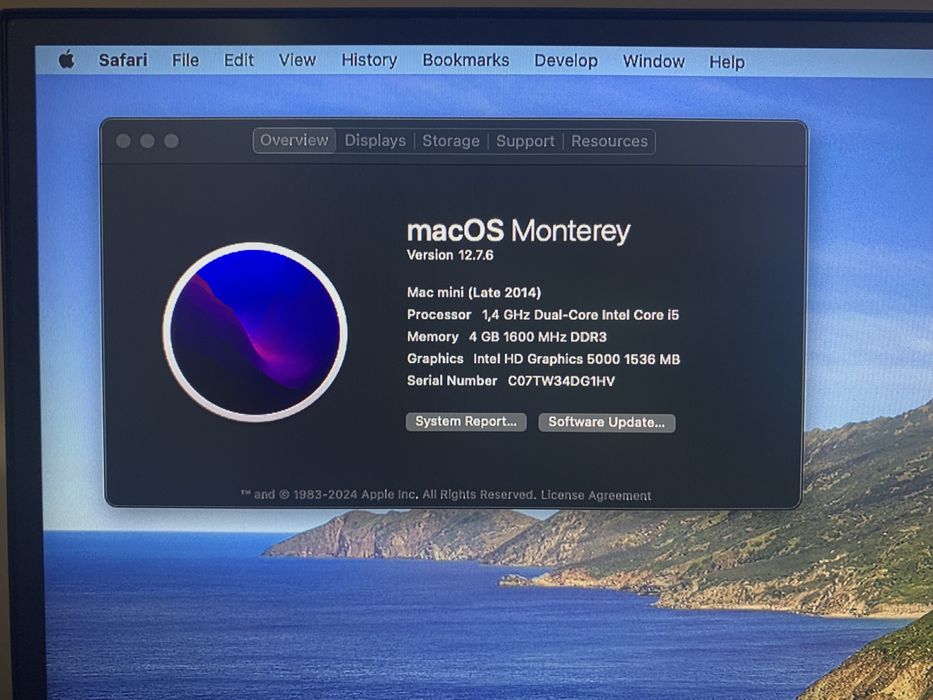Image resolution: width=933 pixels, height=700 pixels.
Task: Click the Software Update... button
Action: [606, 423]
